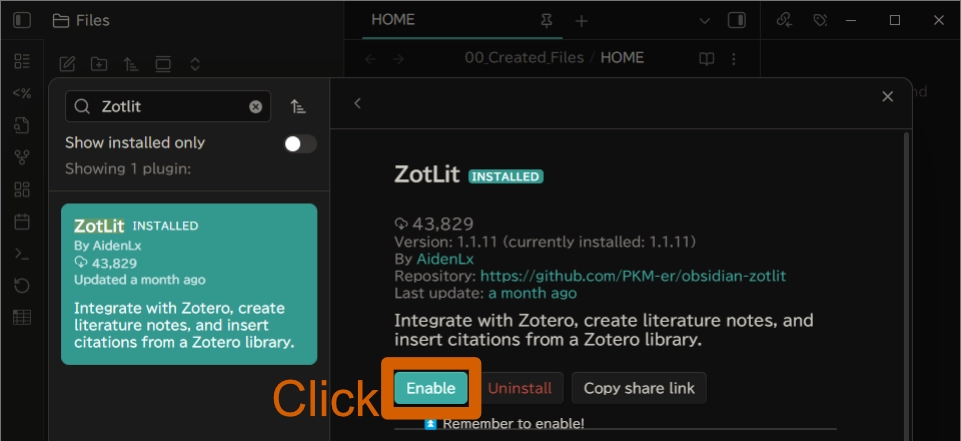The image size is (961, 441).
Task: Open the obsidian-zotlit GitHub repository link
Action: [632, 276]
